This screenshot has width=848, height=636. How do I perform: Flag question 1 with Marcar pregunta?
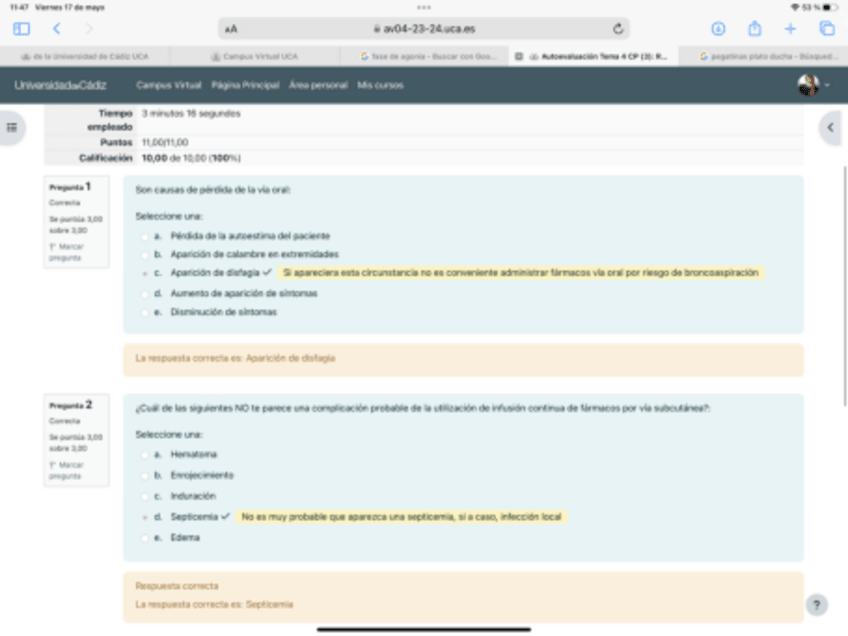(x=66, y=252)
